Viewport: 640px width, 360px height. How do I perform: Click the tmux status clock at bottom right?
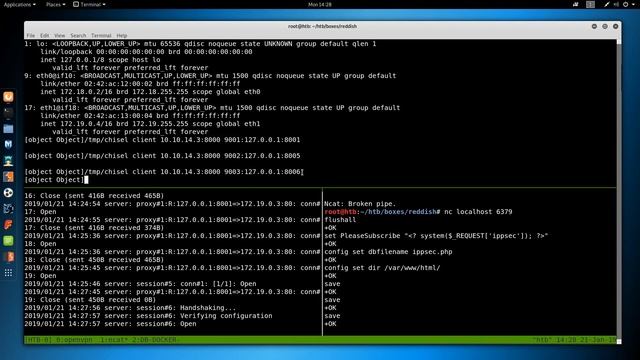click(574, 340)
